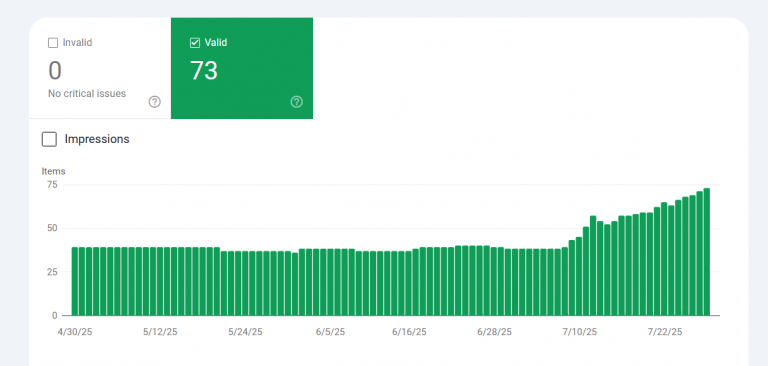The image size is (768, 366).
Task: Click the 7/10/25 date label
Action: (x=579, y=332)
